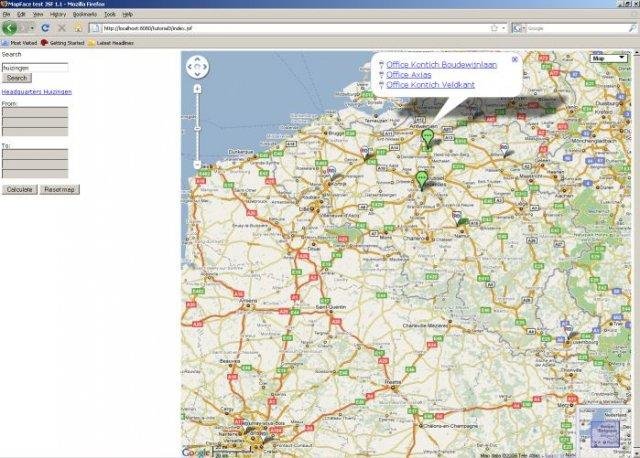640x458 pixels.
Task: Close the map info window
Action: (x=515, y=59)
